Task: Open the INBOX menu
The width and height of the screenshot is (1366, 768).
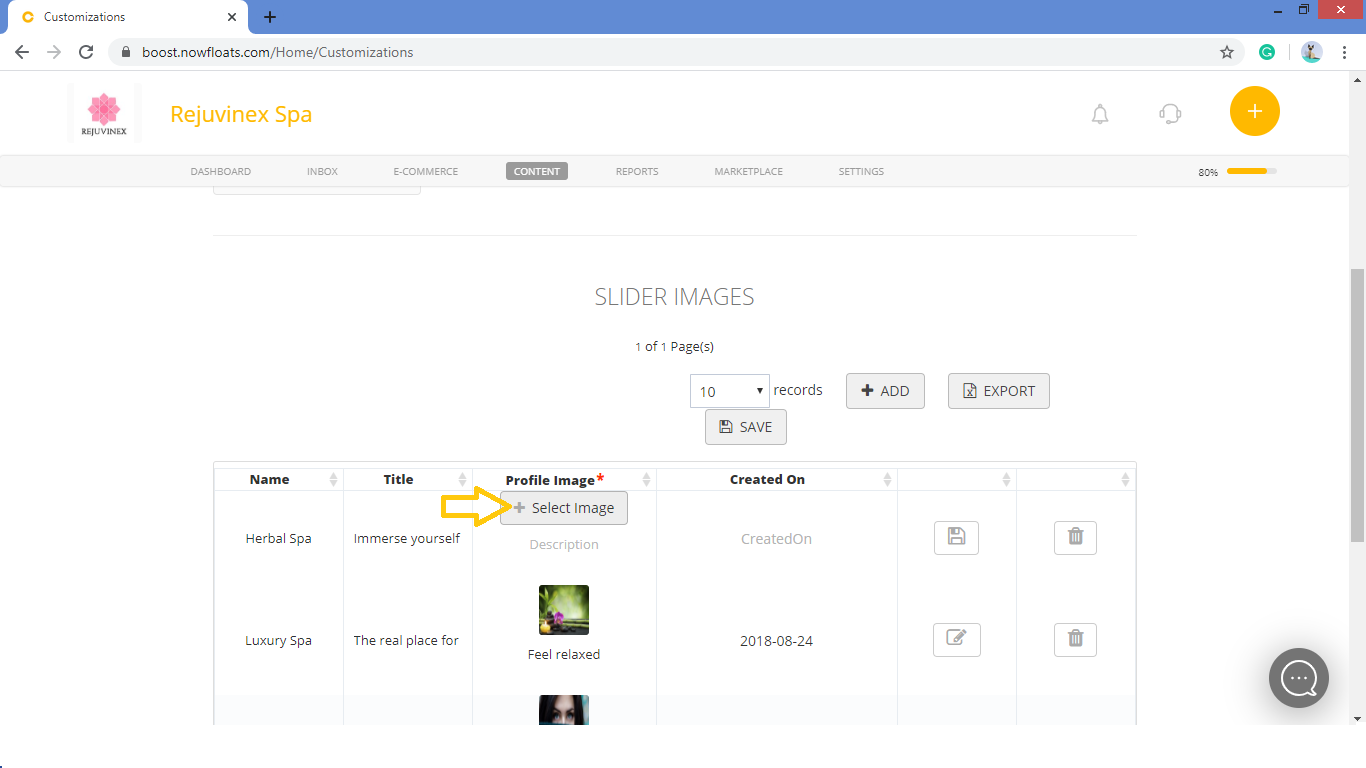Action: coord(322,171)
